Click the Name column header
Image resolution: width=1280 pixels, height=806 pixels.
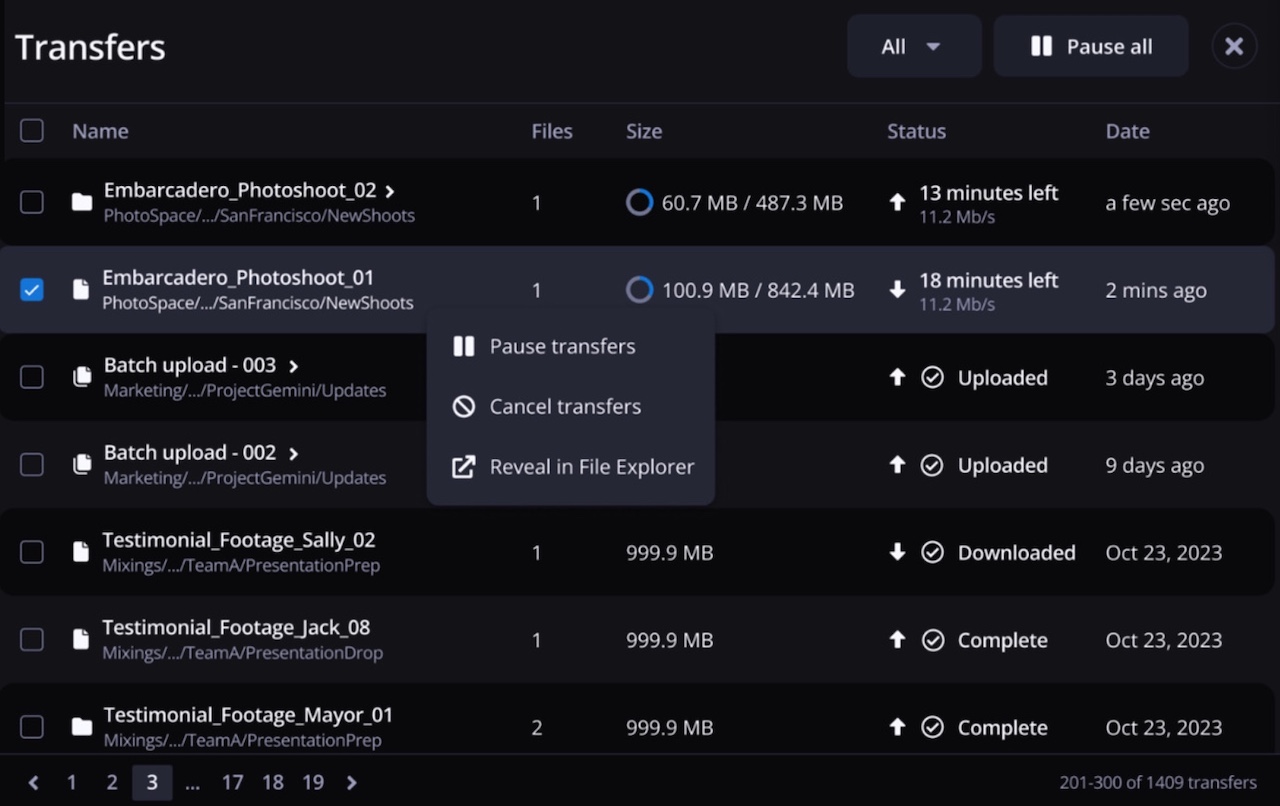(100, 131)
